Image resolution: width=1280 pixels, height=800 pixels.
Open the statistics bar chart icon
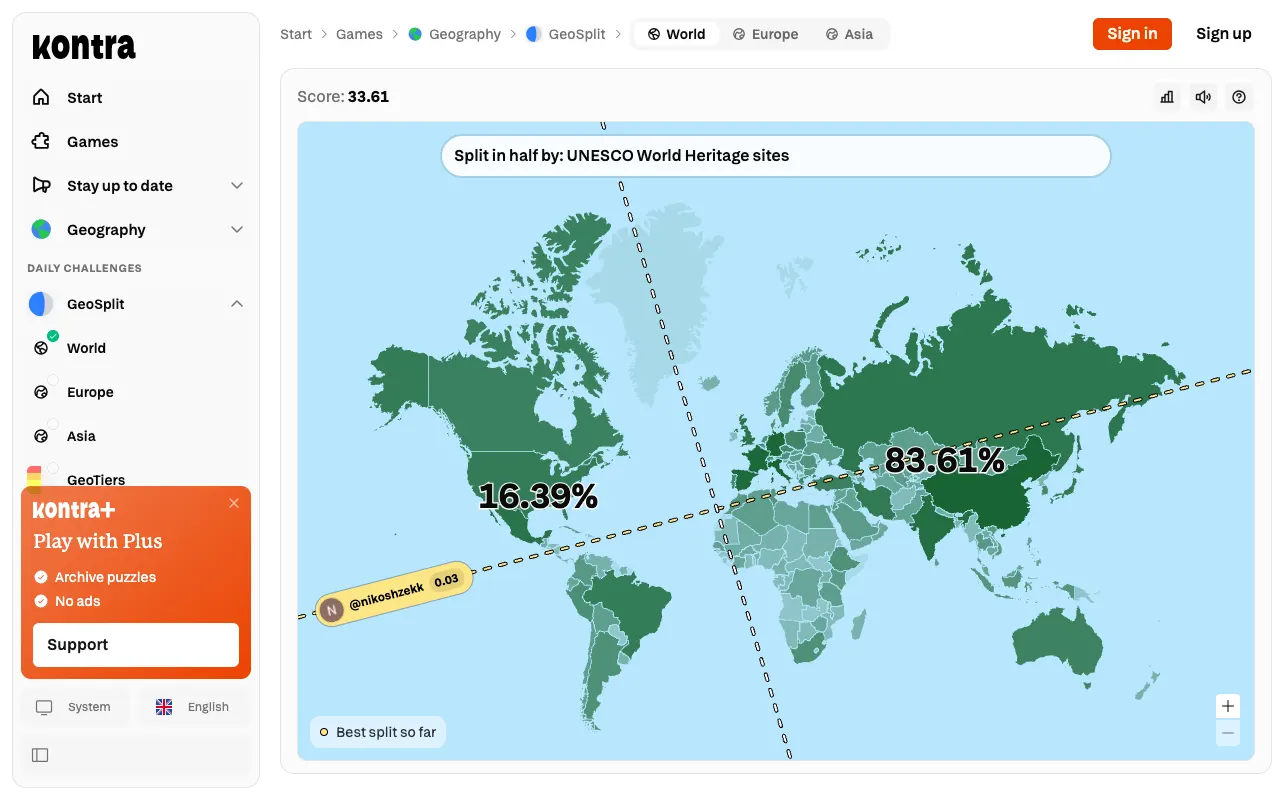click(x=1167, y=97)
